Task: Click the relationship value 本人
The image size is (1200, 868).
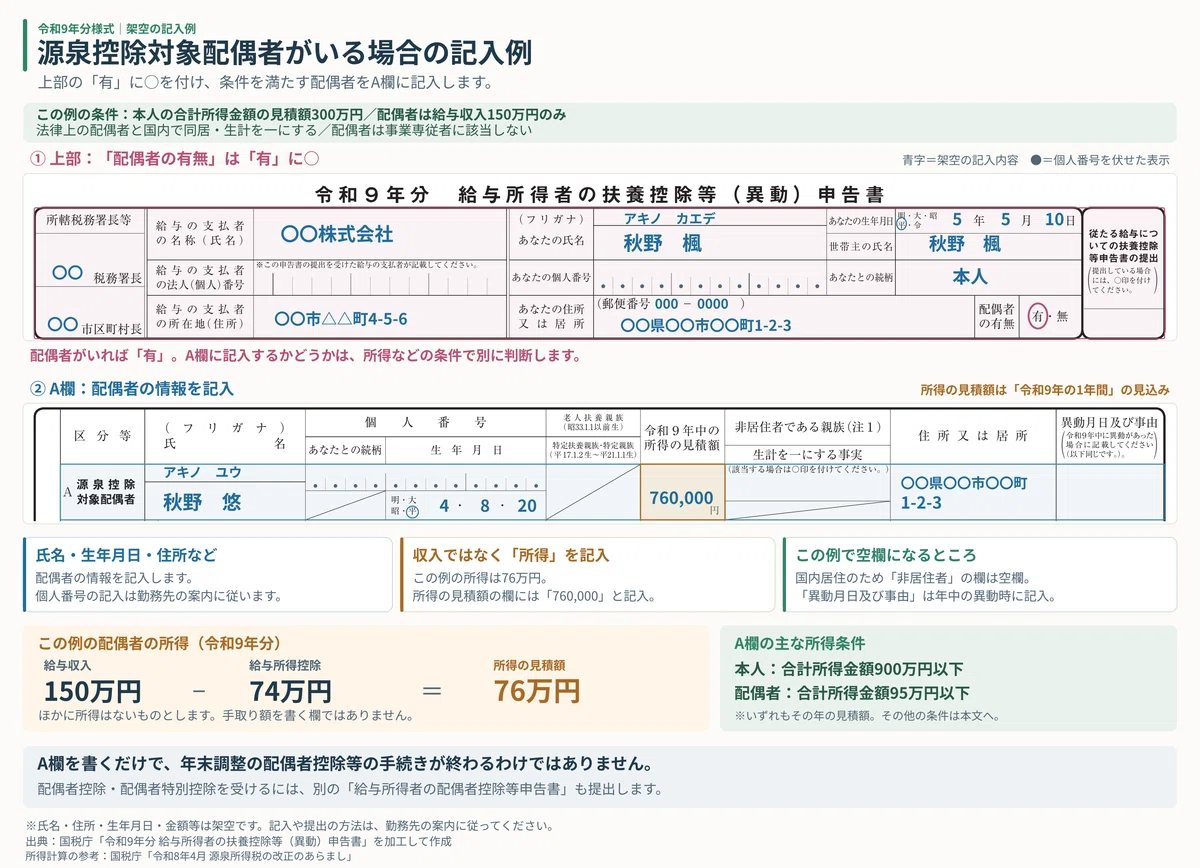Action: point(970,275)
